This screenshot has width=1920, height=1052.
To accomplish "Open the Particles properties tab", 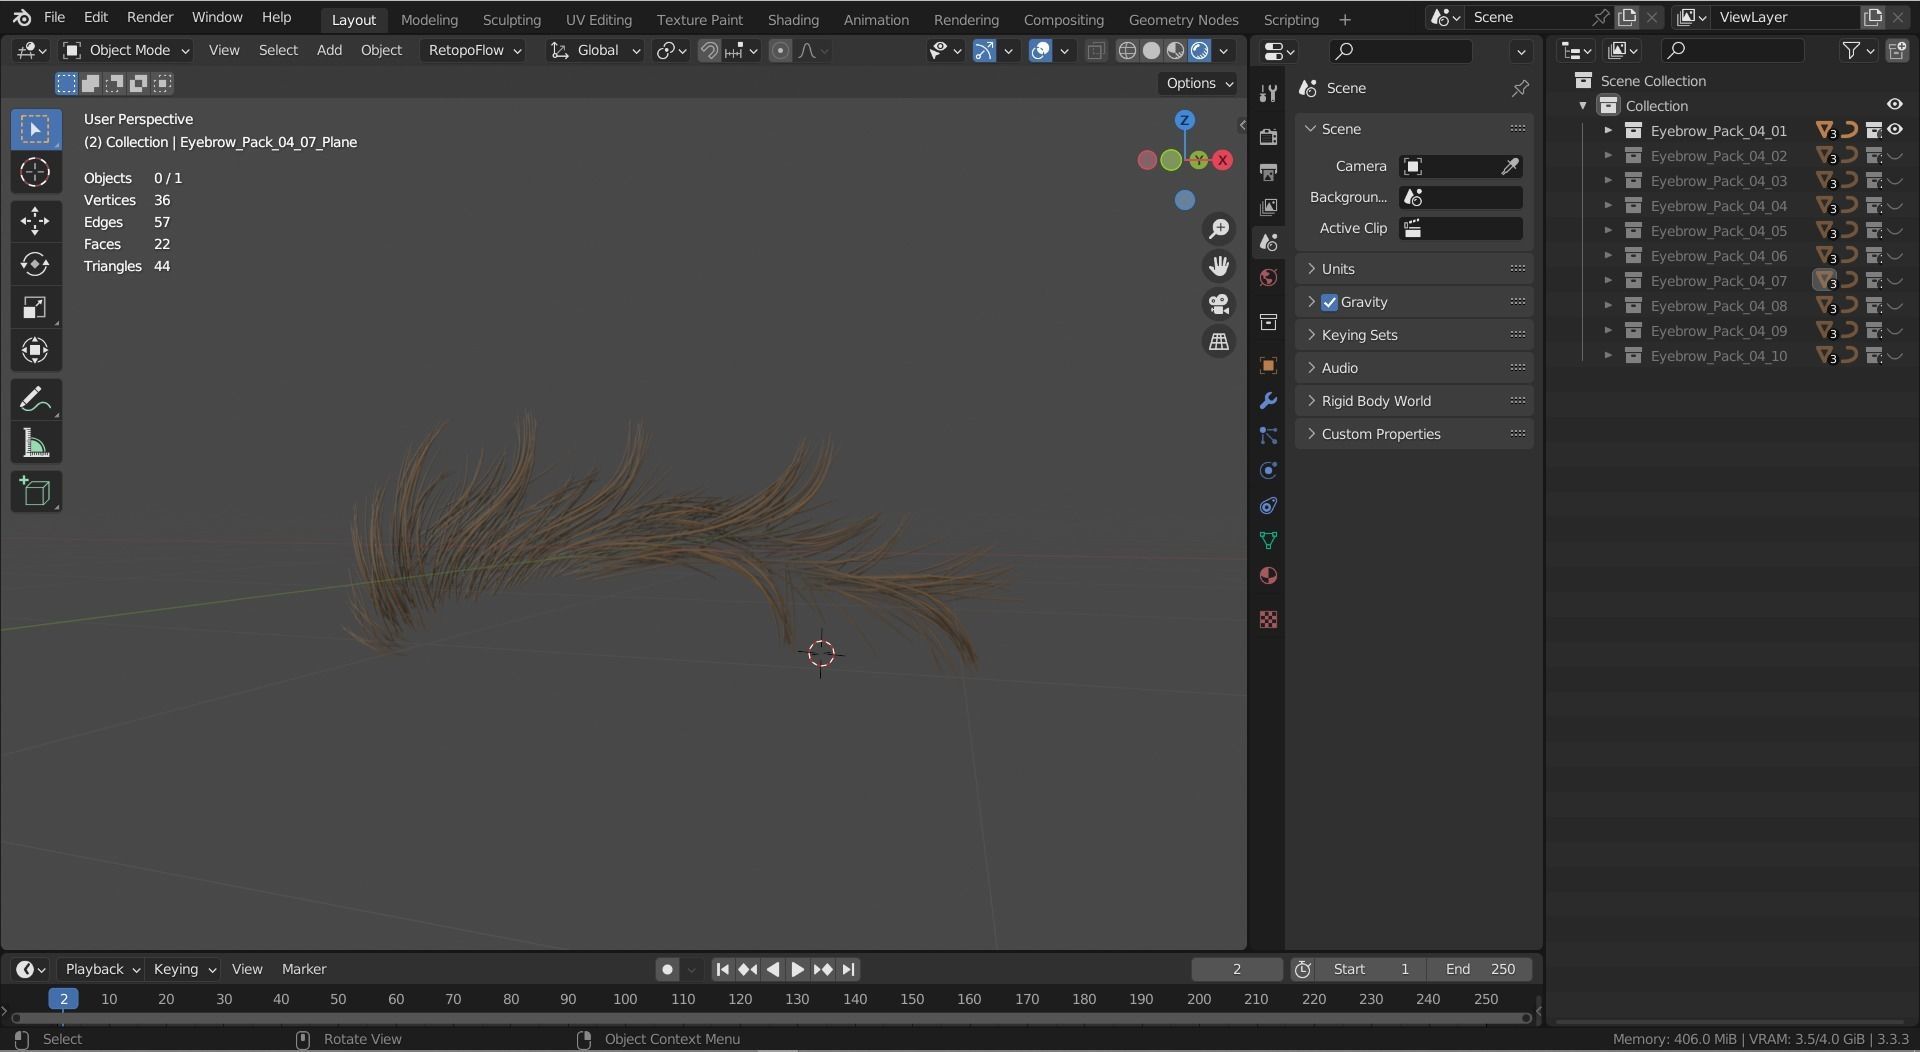I will [1268, 436].
